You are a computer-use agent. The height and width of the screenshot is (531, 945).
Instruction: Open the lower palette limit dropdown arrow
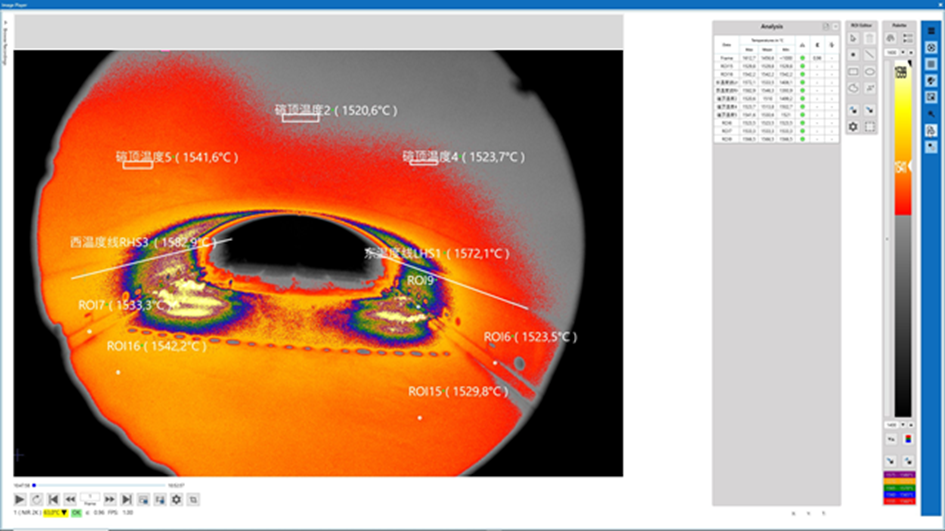903,425
